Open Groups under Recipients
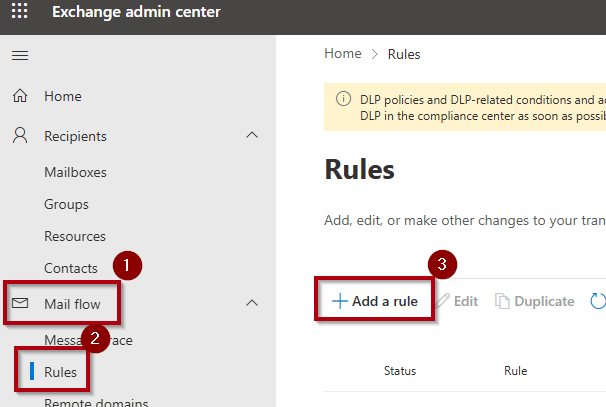 pyautogui.click(x=66, y=204)
